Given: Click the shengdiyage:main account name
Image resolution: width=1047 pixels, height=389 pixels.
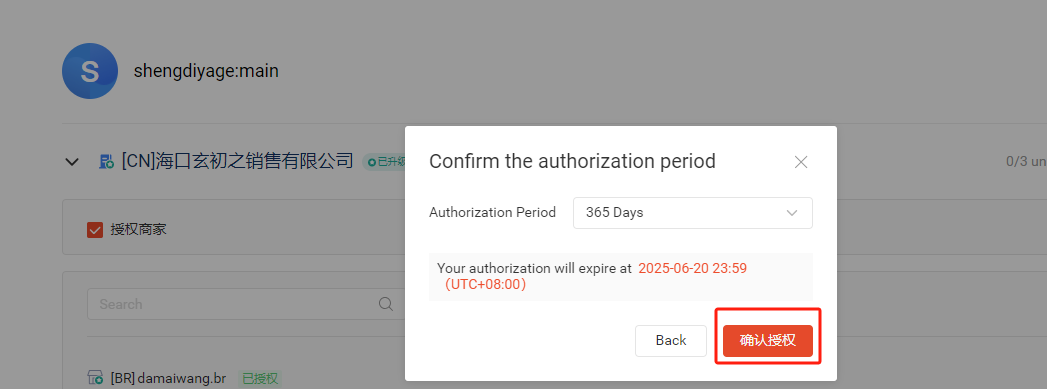Looking at the screenshot, I should point(206,71).
